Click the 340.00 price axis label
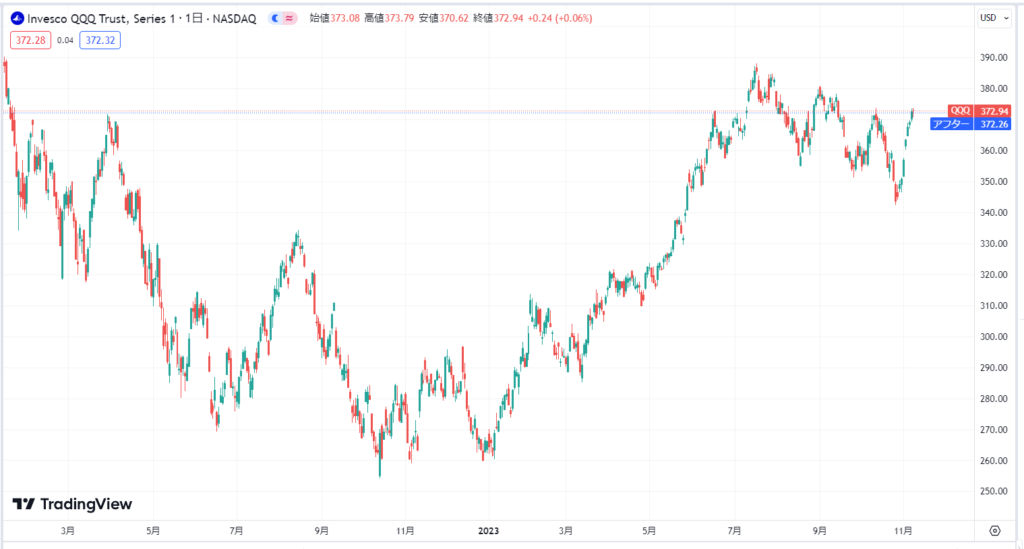 pyautogui.click(x=993, y=213)
